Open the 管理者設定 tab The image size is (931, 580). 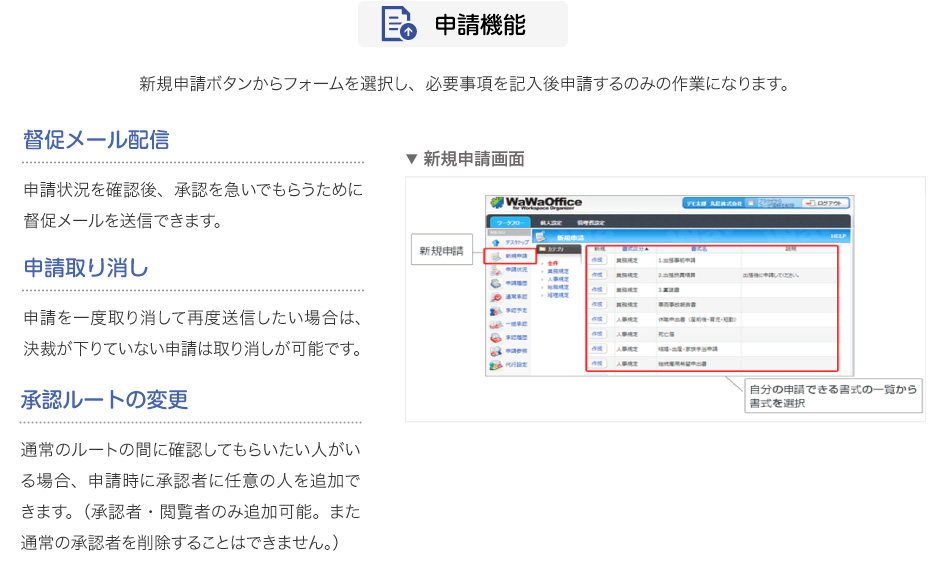pos(592,223)
